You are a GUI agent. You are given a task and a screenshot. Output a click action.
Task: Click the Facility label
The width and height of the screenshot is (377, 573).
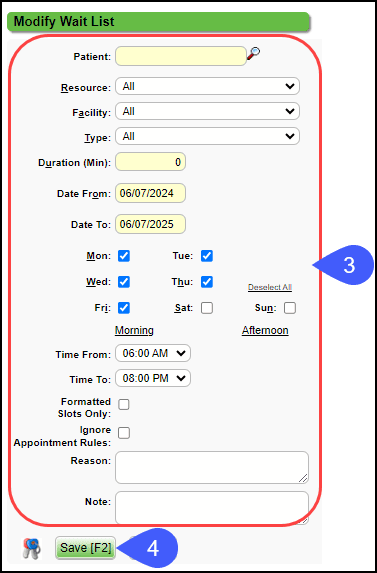click(91, 113)
